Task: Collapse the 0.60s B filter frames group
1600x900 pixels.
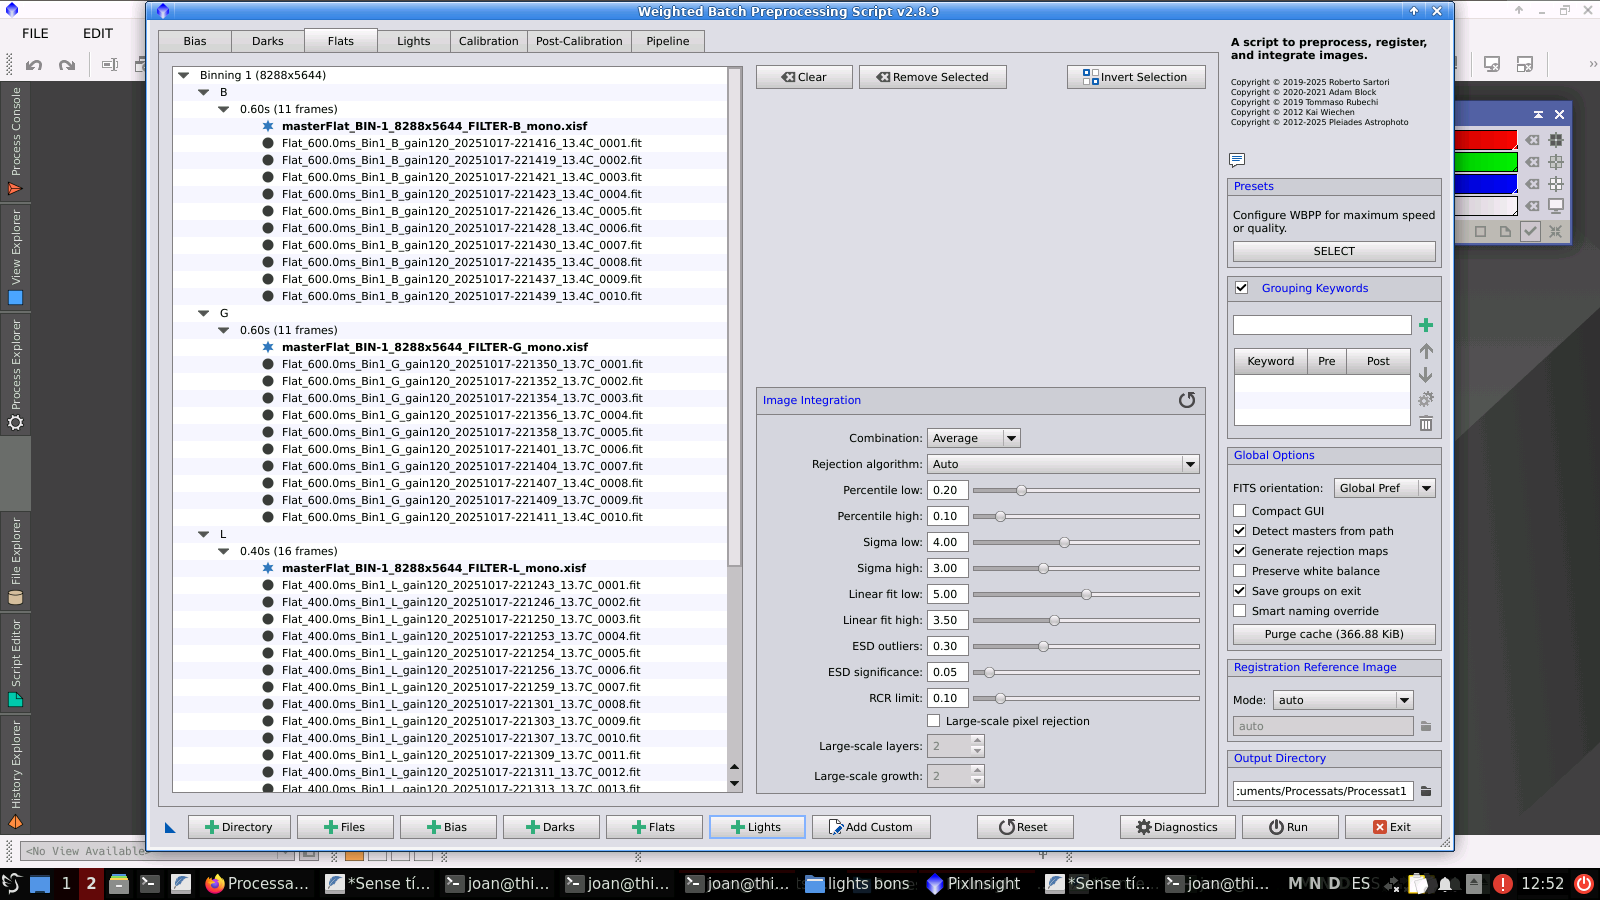Action: pyautogui.click(x=223, y=109)
